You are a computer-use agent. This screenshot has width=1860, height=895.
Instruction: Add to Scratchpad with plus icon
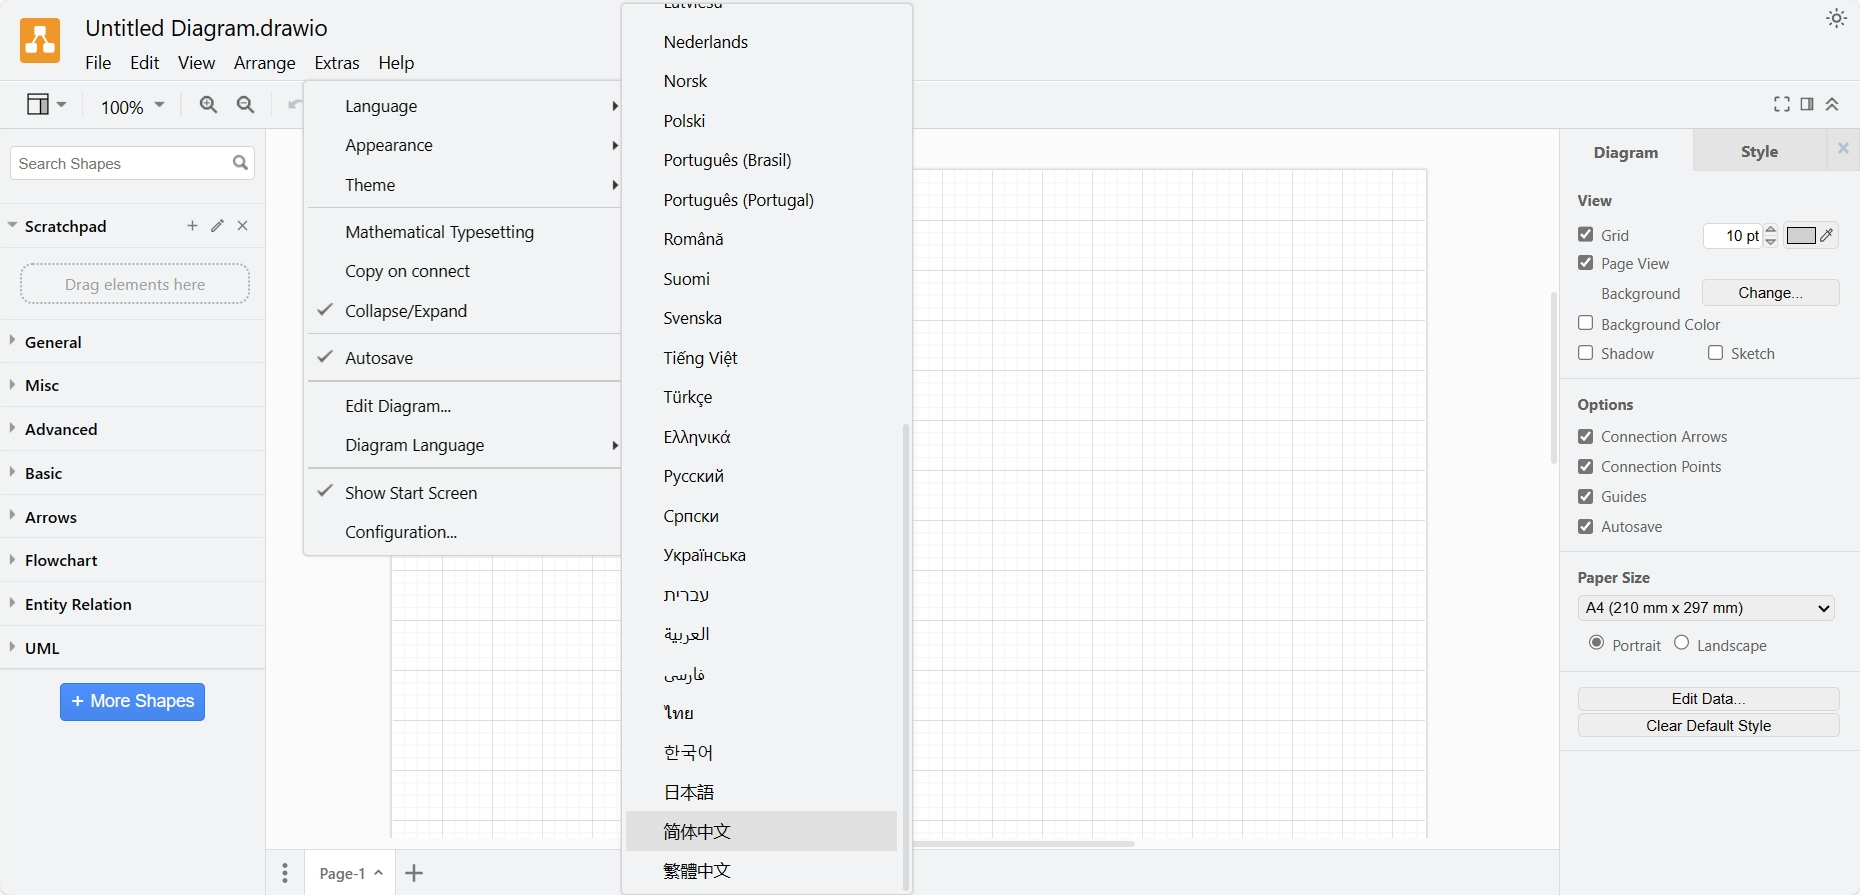(192, 226)
